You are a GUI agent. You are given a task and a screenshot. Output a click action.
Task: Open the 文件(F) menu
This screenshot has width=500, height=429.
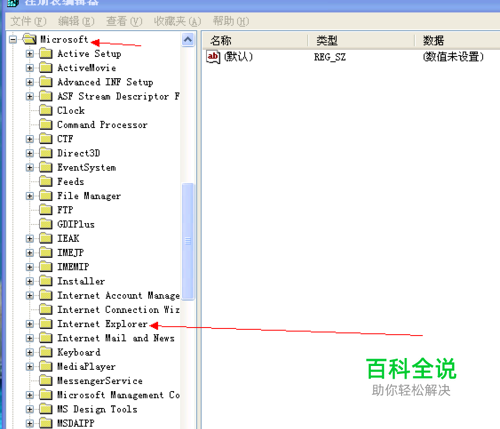click(28, 22)
